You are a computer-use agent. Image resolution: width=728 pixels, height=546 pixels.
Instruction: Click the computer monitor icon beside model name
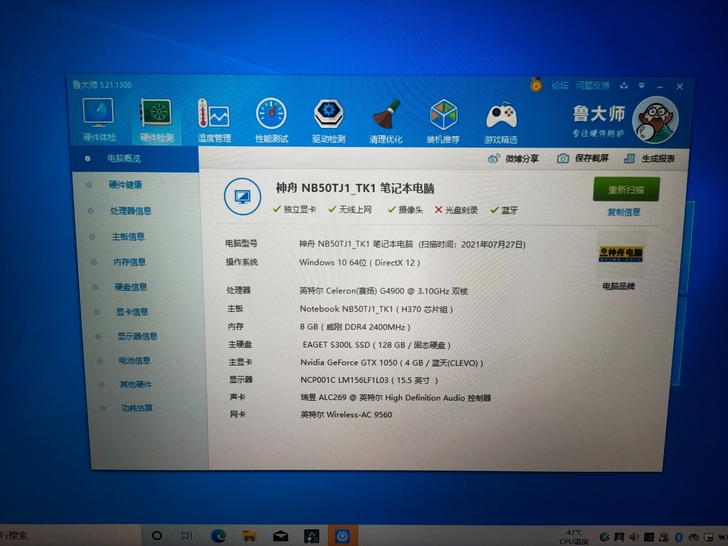click(x=242, y=196)
